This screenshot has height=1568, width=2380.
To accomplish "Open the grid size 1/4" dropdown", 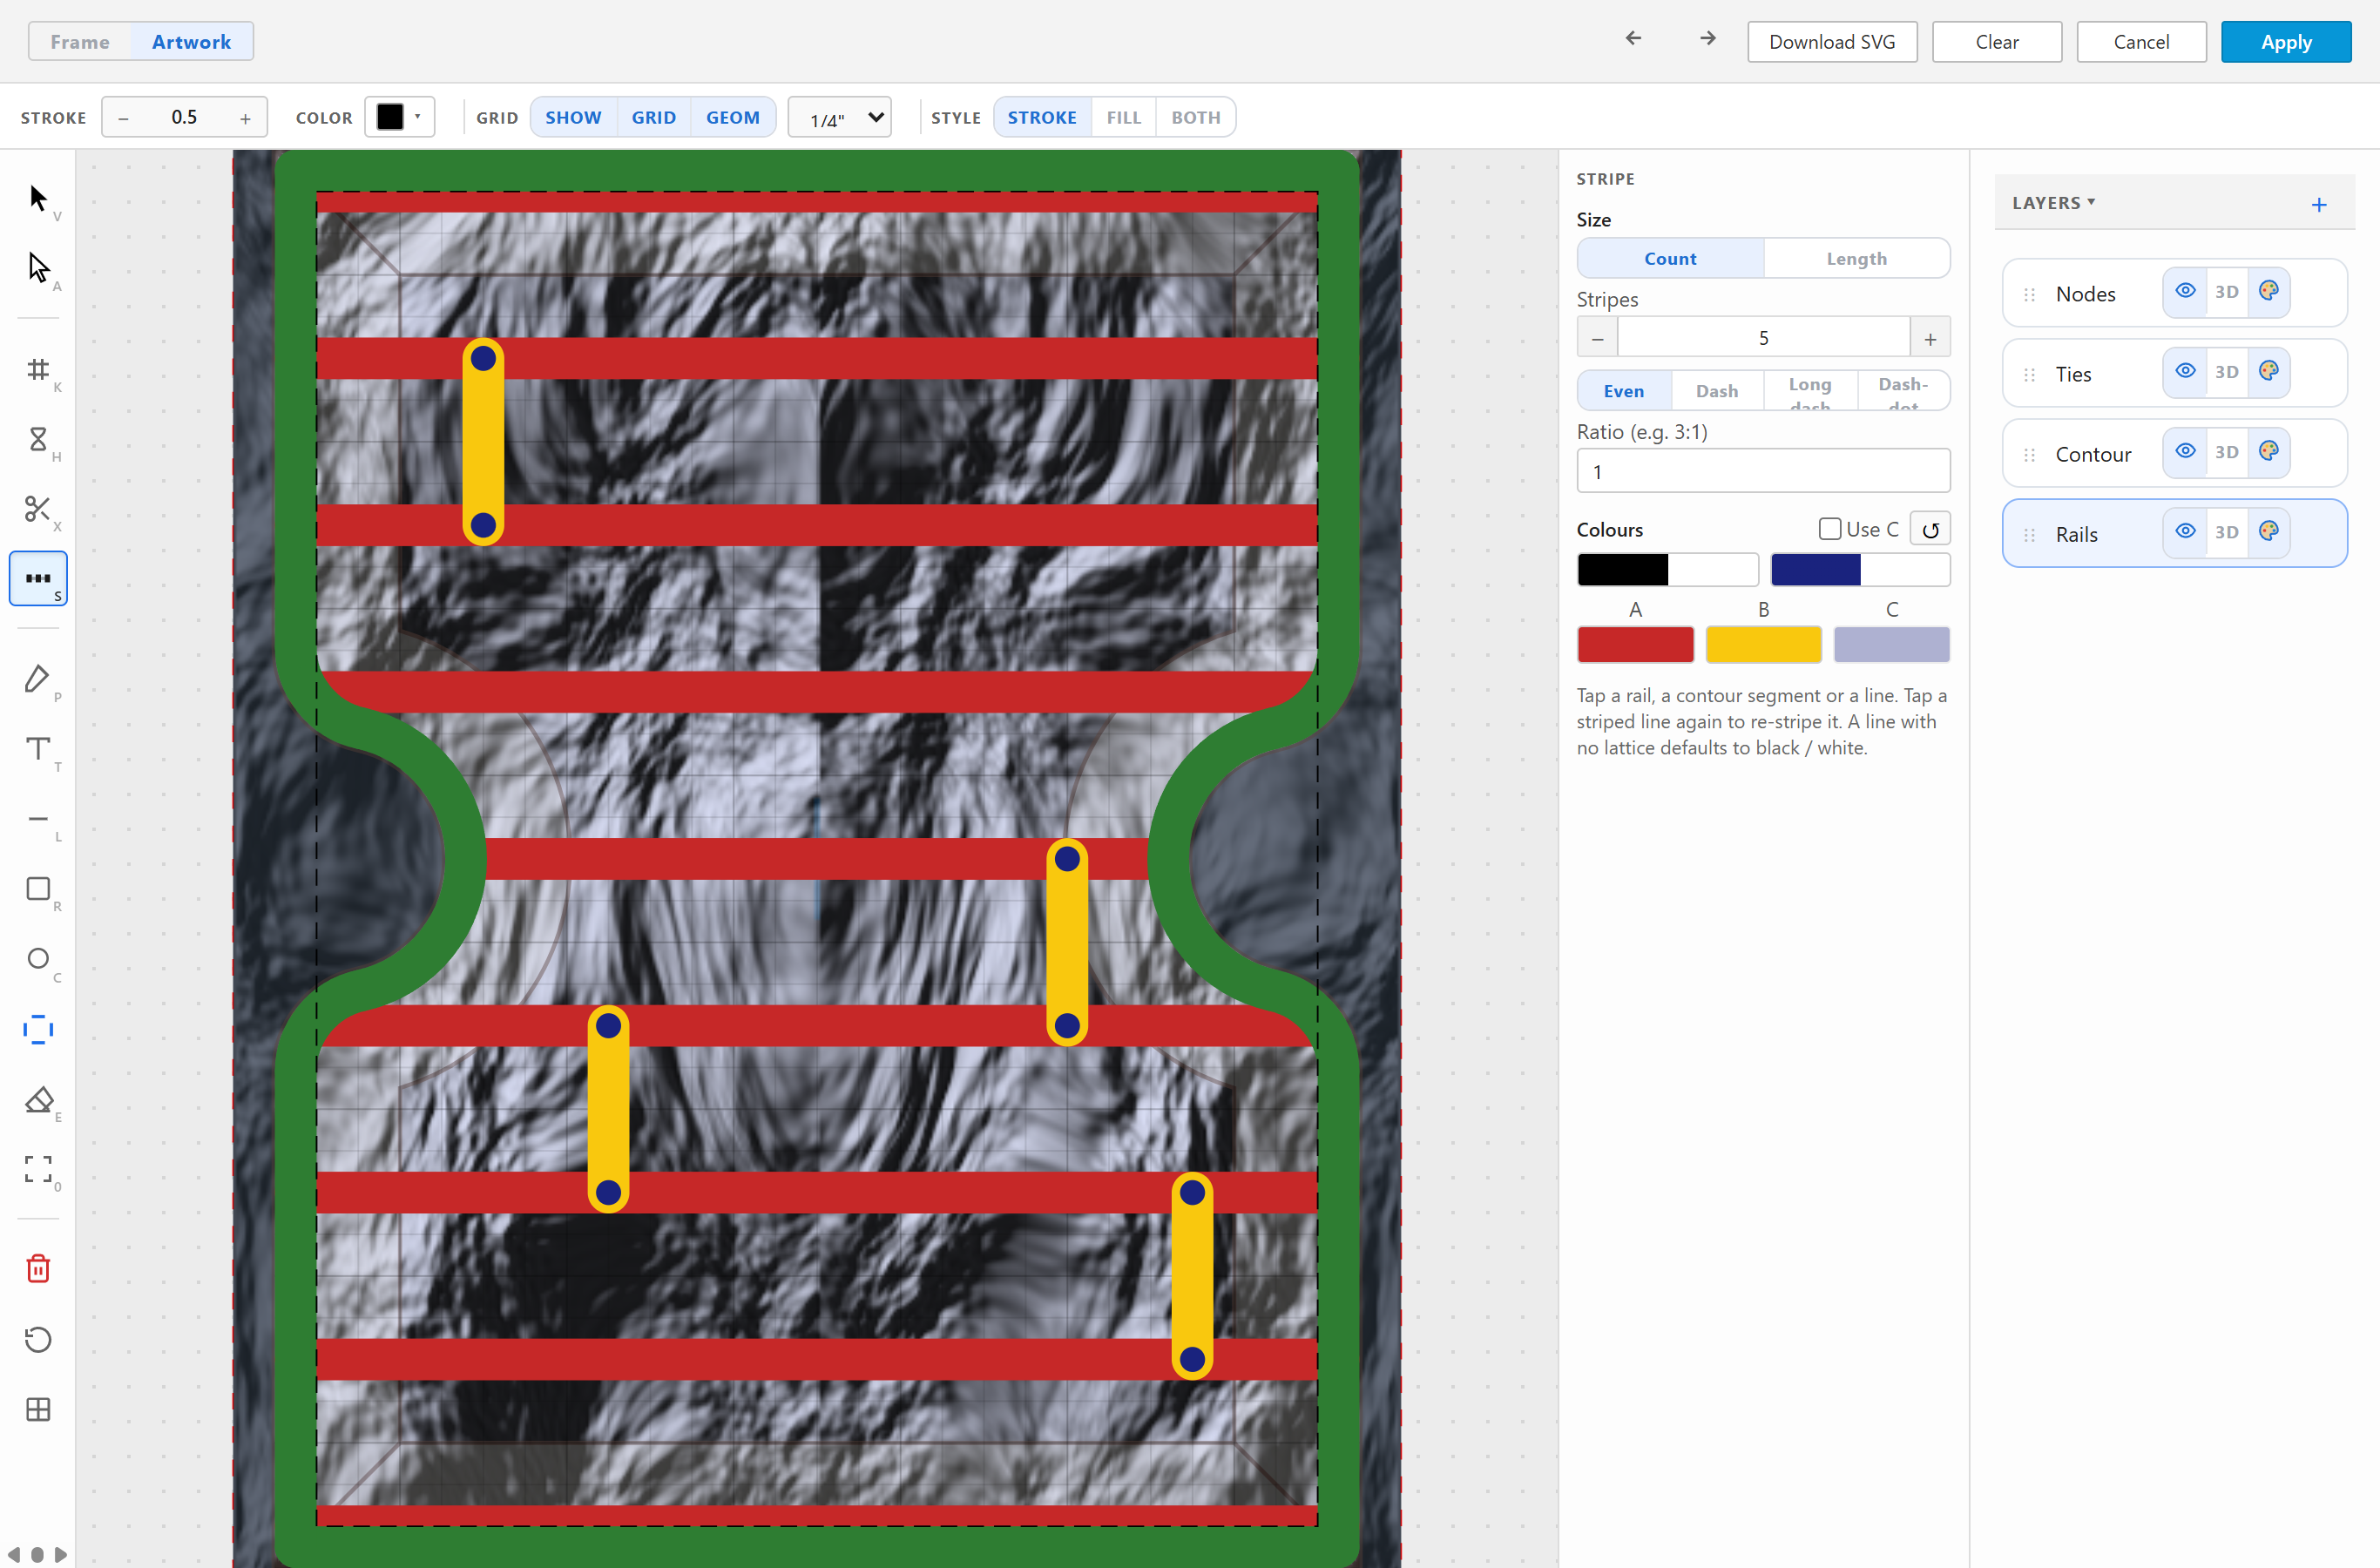I will (x=839, y=118).
